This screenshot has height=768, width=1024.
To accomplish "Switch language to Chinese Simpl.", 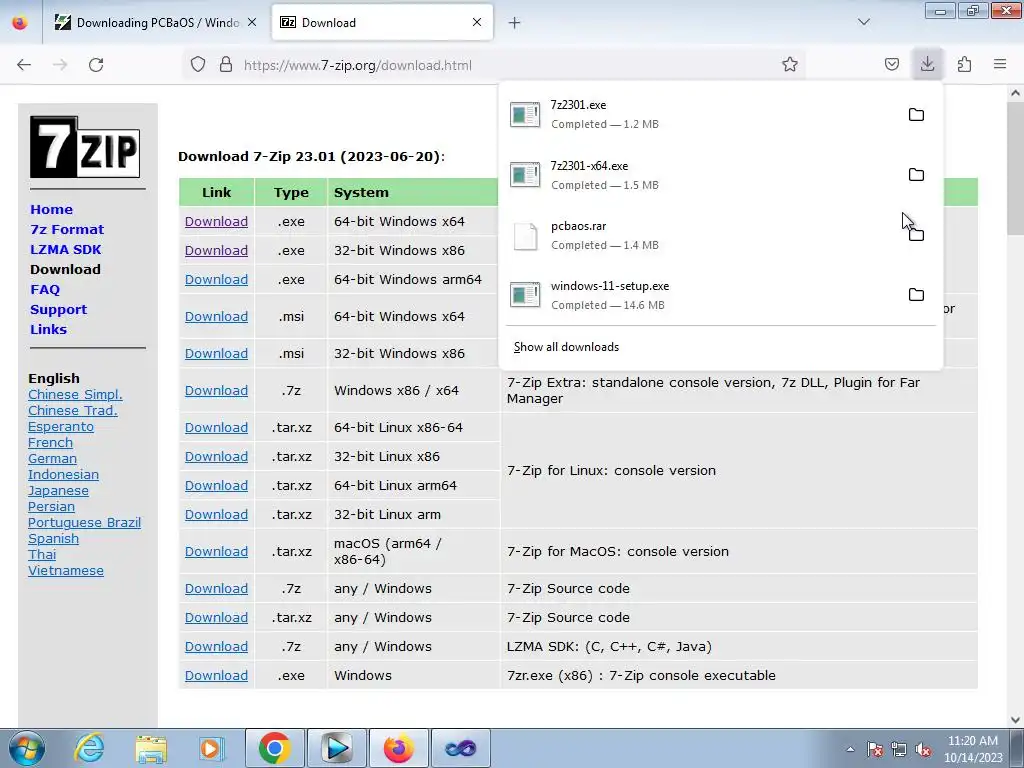I will point(75,394).
